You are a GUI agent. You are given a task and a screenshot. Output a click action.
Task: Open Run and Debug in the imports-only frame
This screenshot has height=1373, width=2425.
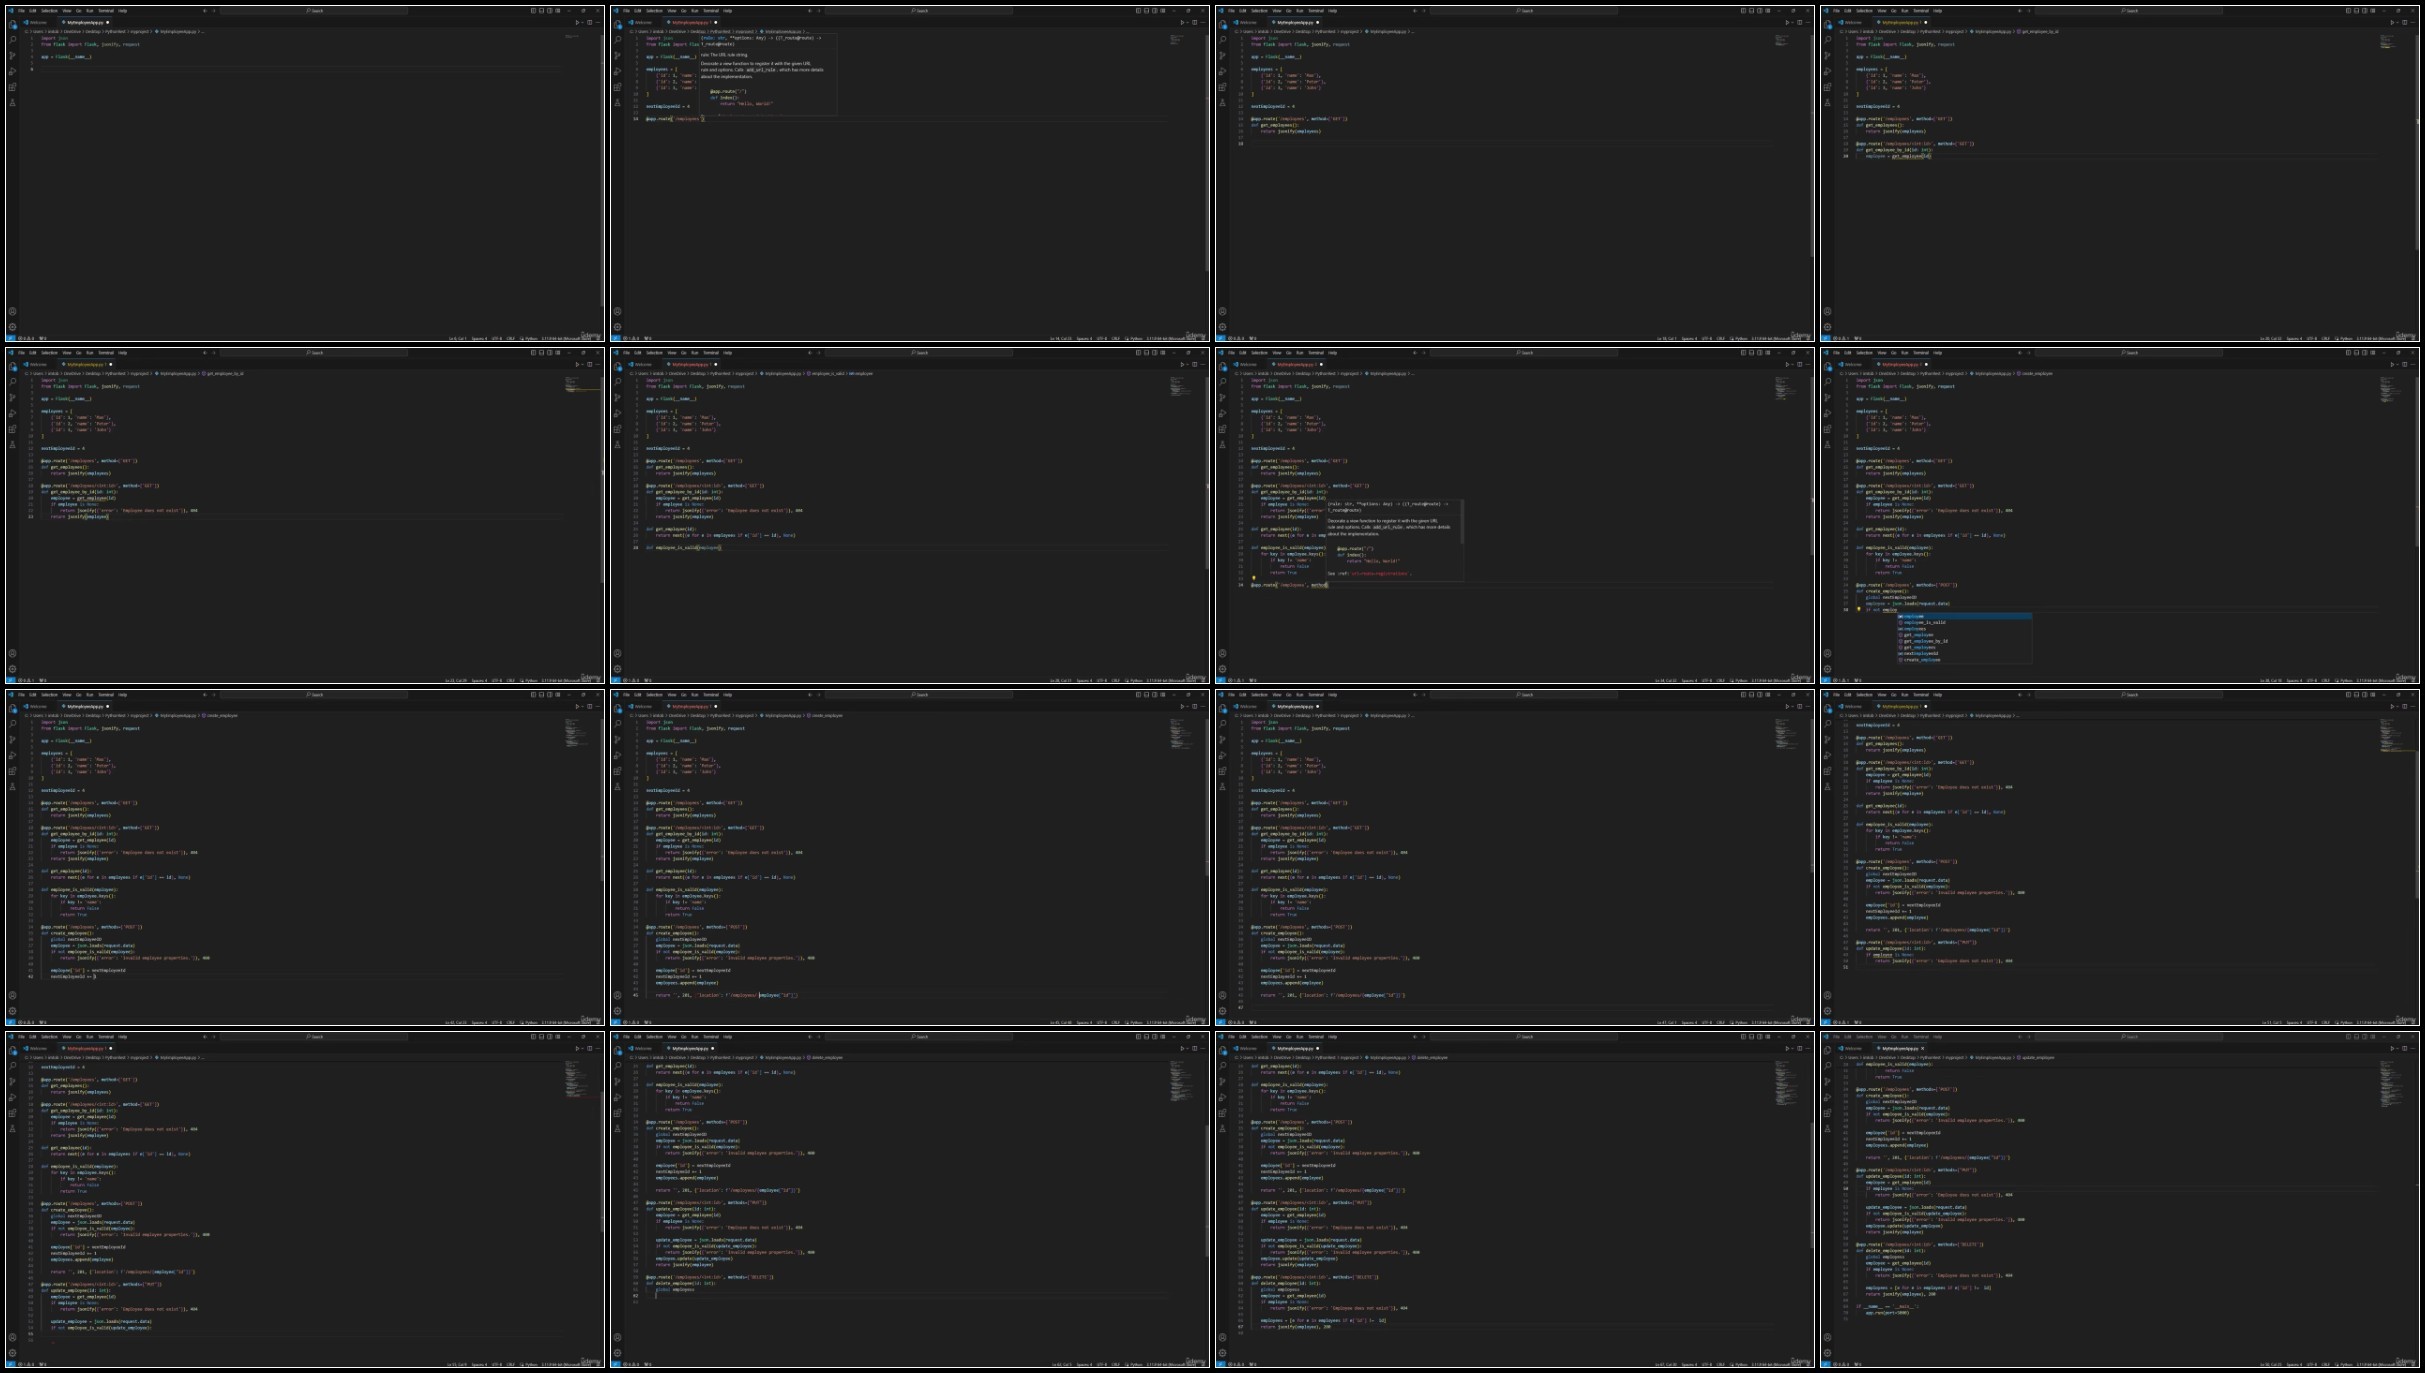click(12, 71)
